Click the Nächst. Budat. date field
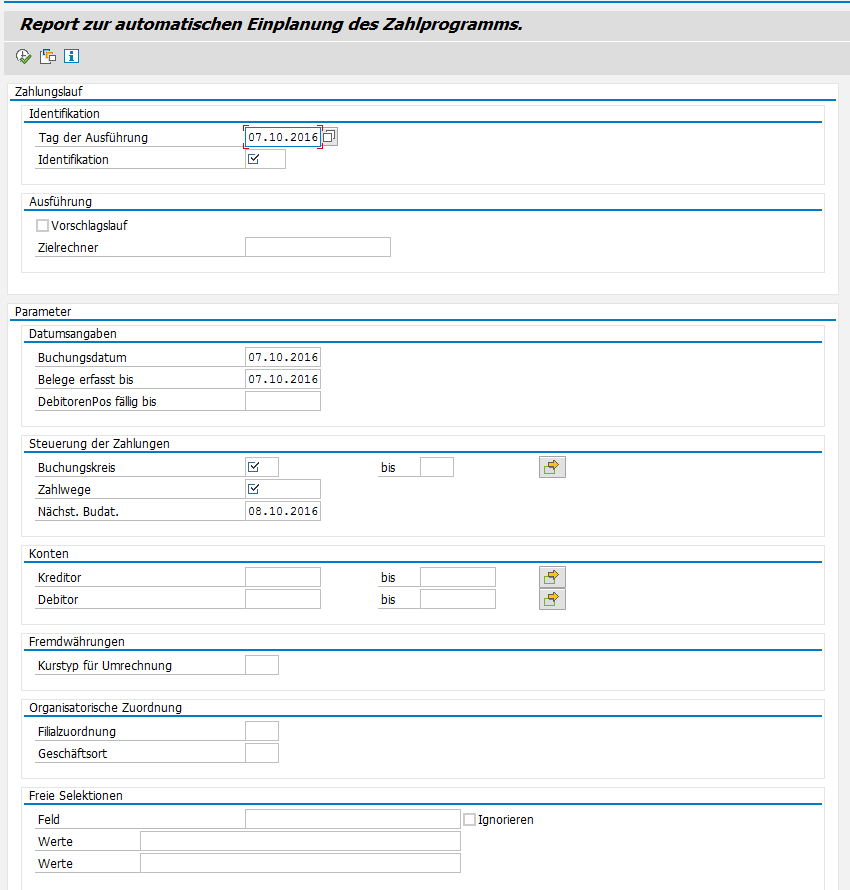The image size is (850, 890). pyautogui.click(x=282, y=511)
